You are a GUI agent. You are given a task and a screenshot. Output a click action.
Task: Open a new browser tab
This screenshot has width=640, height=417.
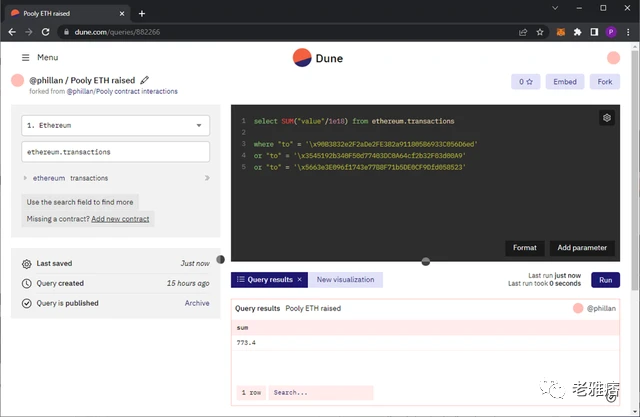click(142, 13)
